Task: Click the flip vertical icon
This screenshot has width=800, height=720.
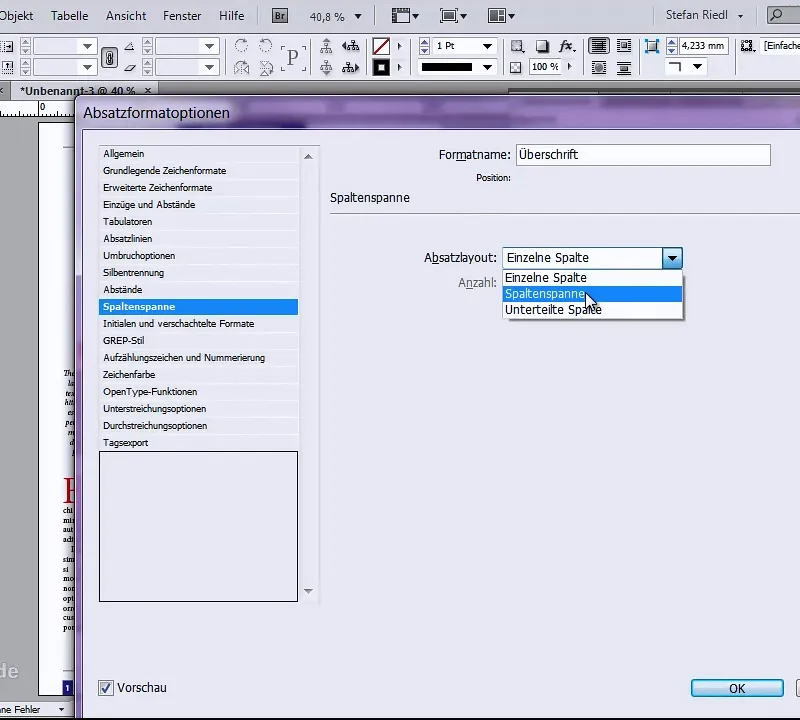Action: pos(266,67)
